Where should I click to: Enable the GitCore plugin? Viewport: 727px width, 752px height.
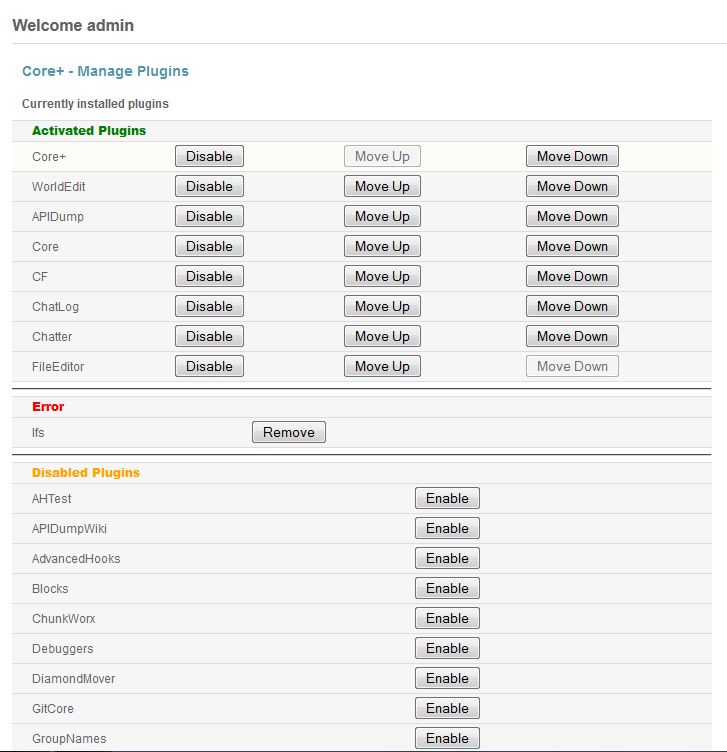pos(447,708)
